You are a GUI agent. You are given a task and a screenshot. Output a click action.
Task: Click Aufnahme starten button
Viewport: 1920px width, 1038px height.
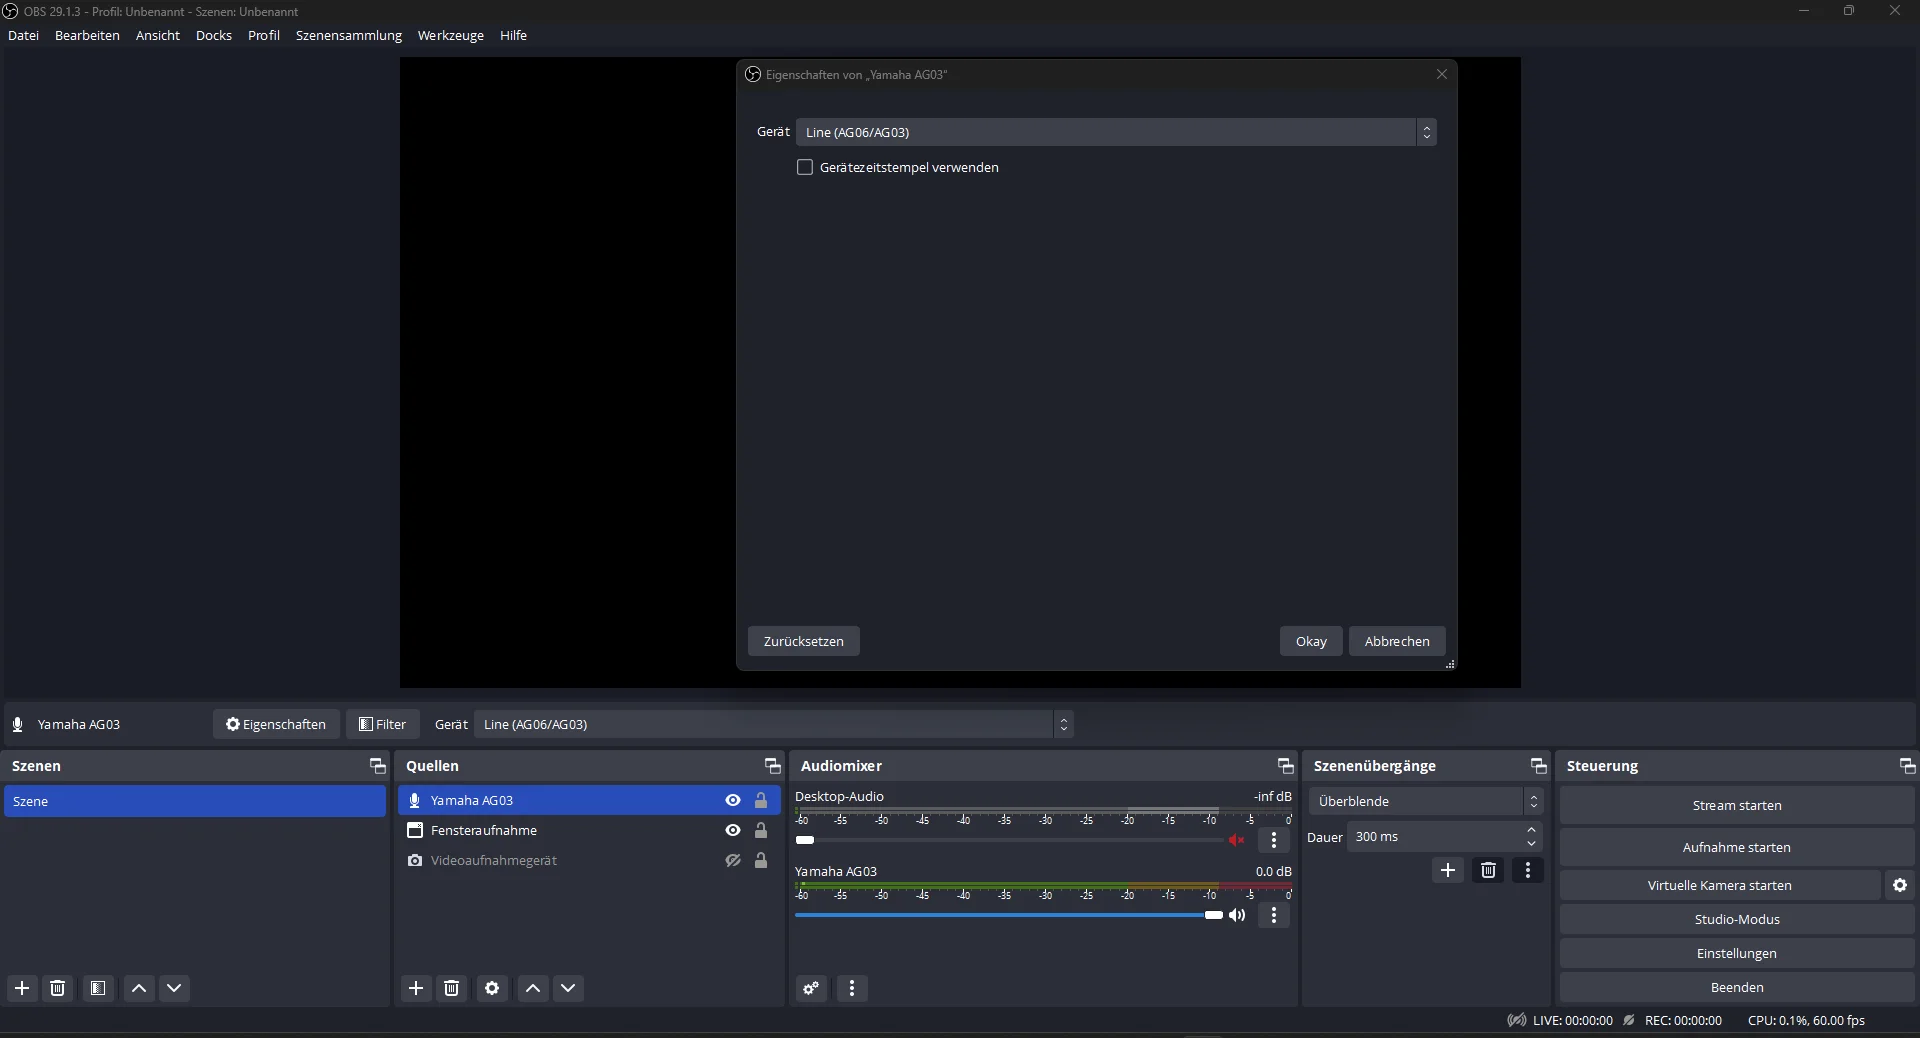(1737, 847)
